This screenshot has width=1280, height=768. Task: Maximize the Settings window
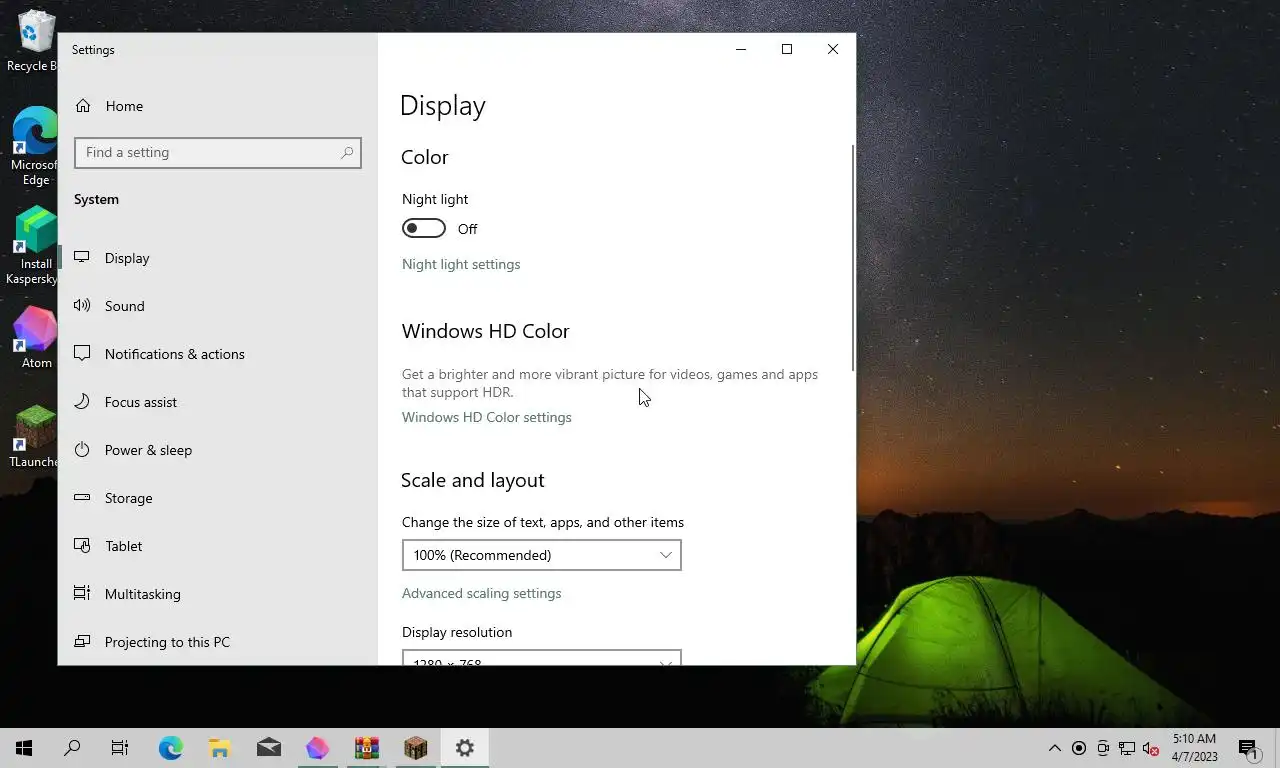coord(787,49)
